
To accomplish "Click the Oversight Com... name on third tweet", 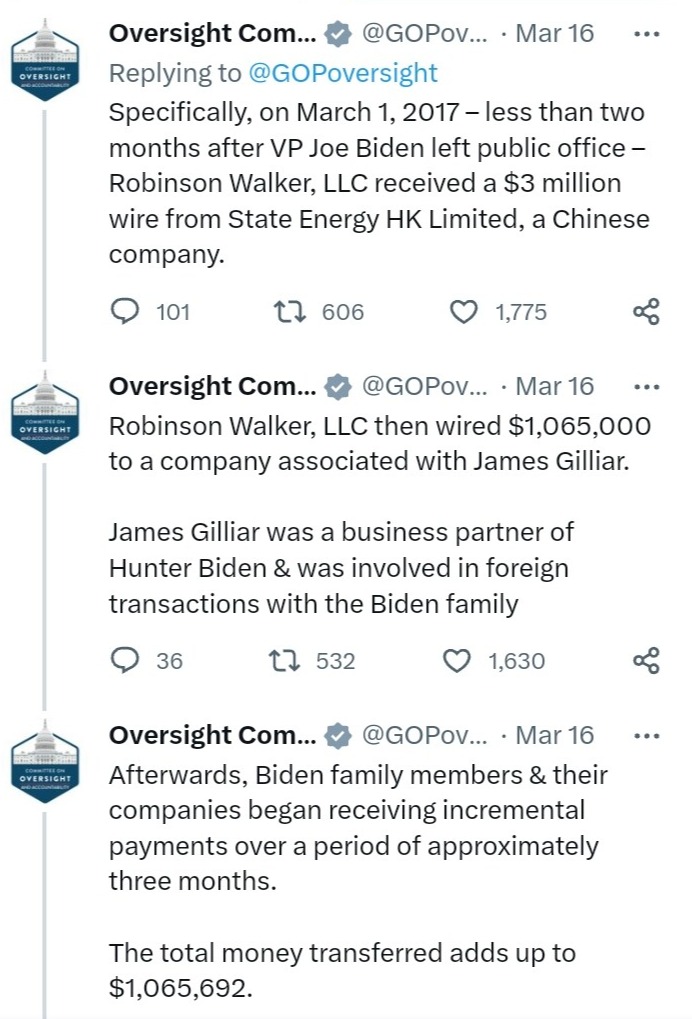I will pos(211,735).
